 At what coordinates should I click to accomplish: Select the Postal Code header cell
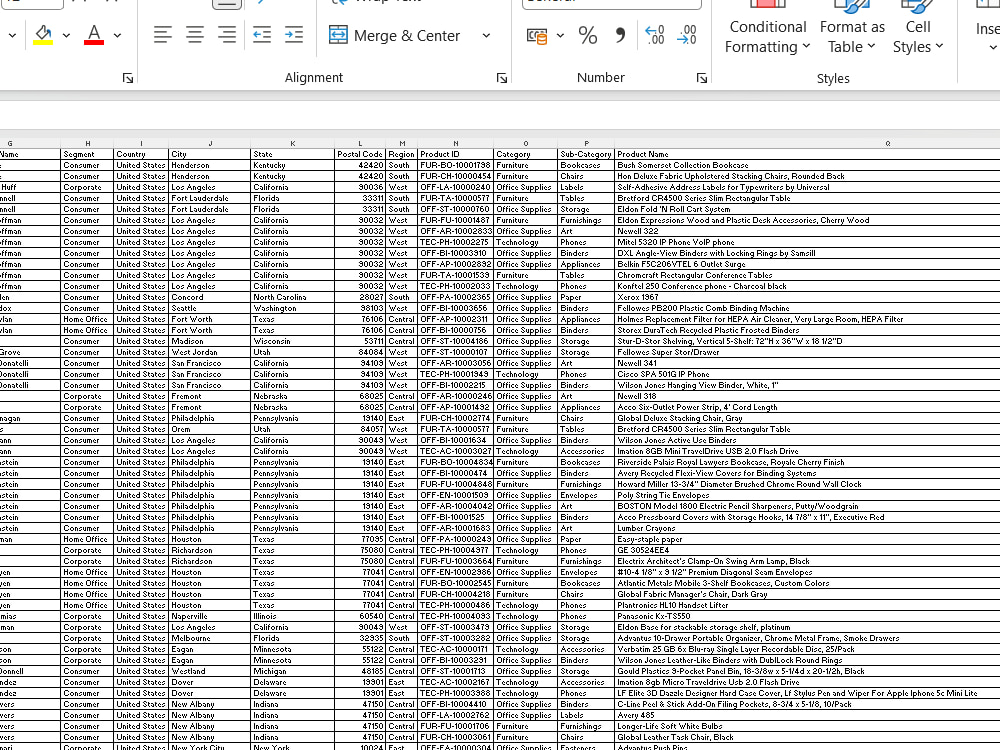360,154
